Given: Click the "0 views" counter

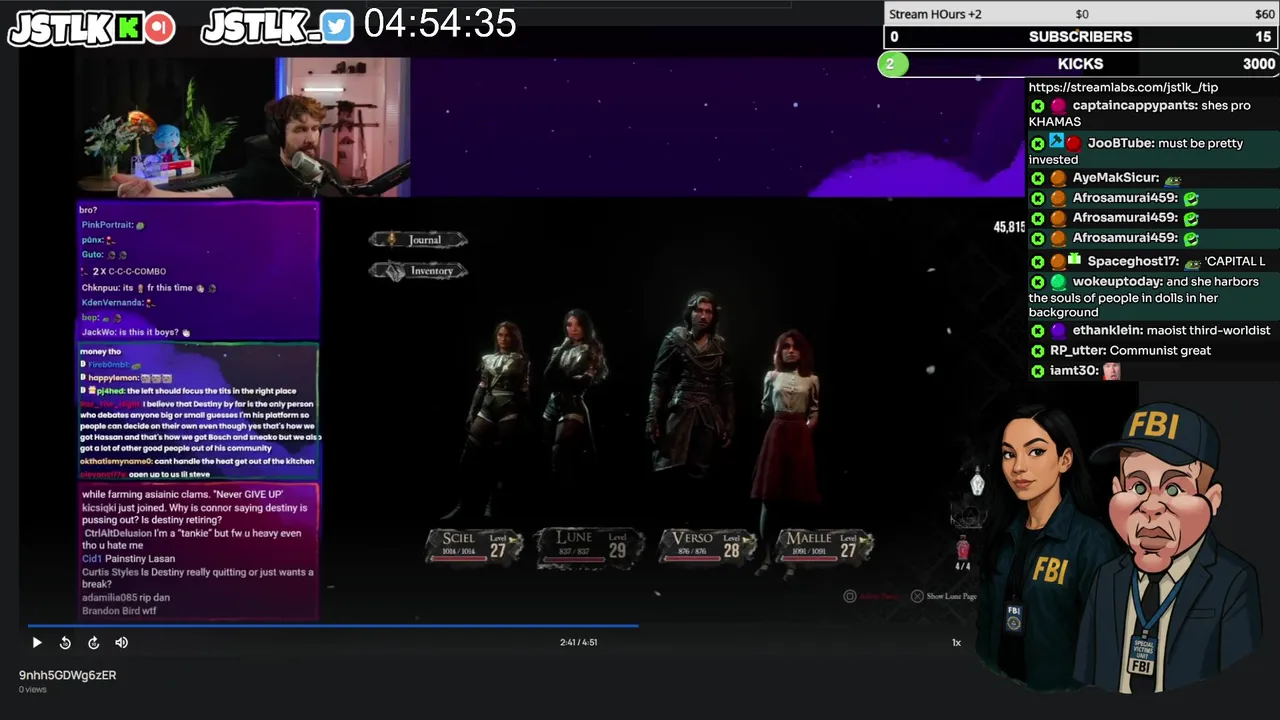Looking at the screenshot, I should tap(33, 689).
